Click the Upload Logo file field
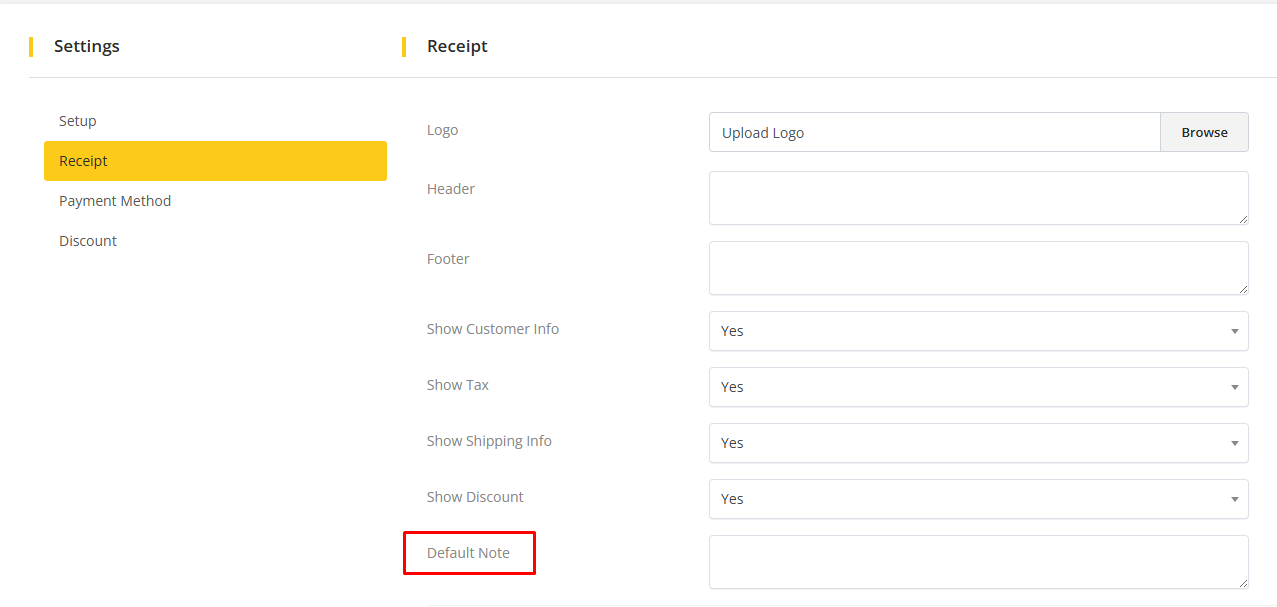 coord(934,132)
